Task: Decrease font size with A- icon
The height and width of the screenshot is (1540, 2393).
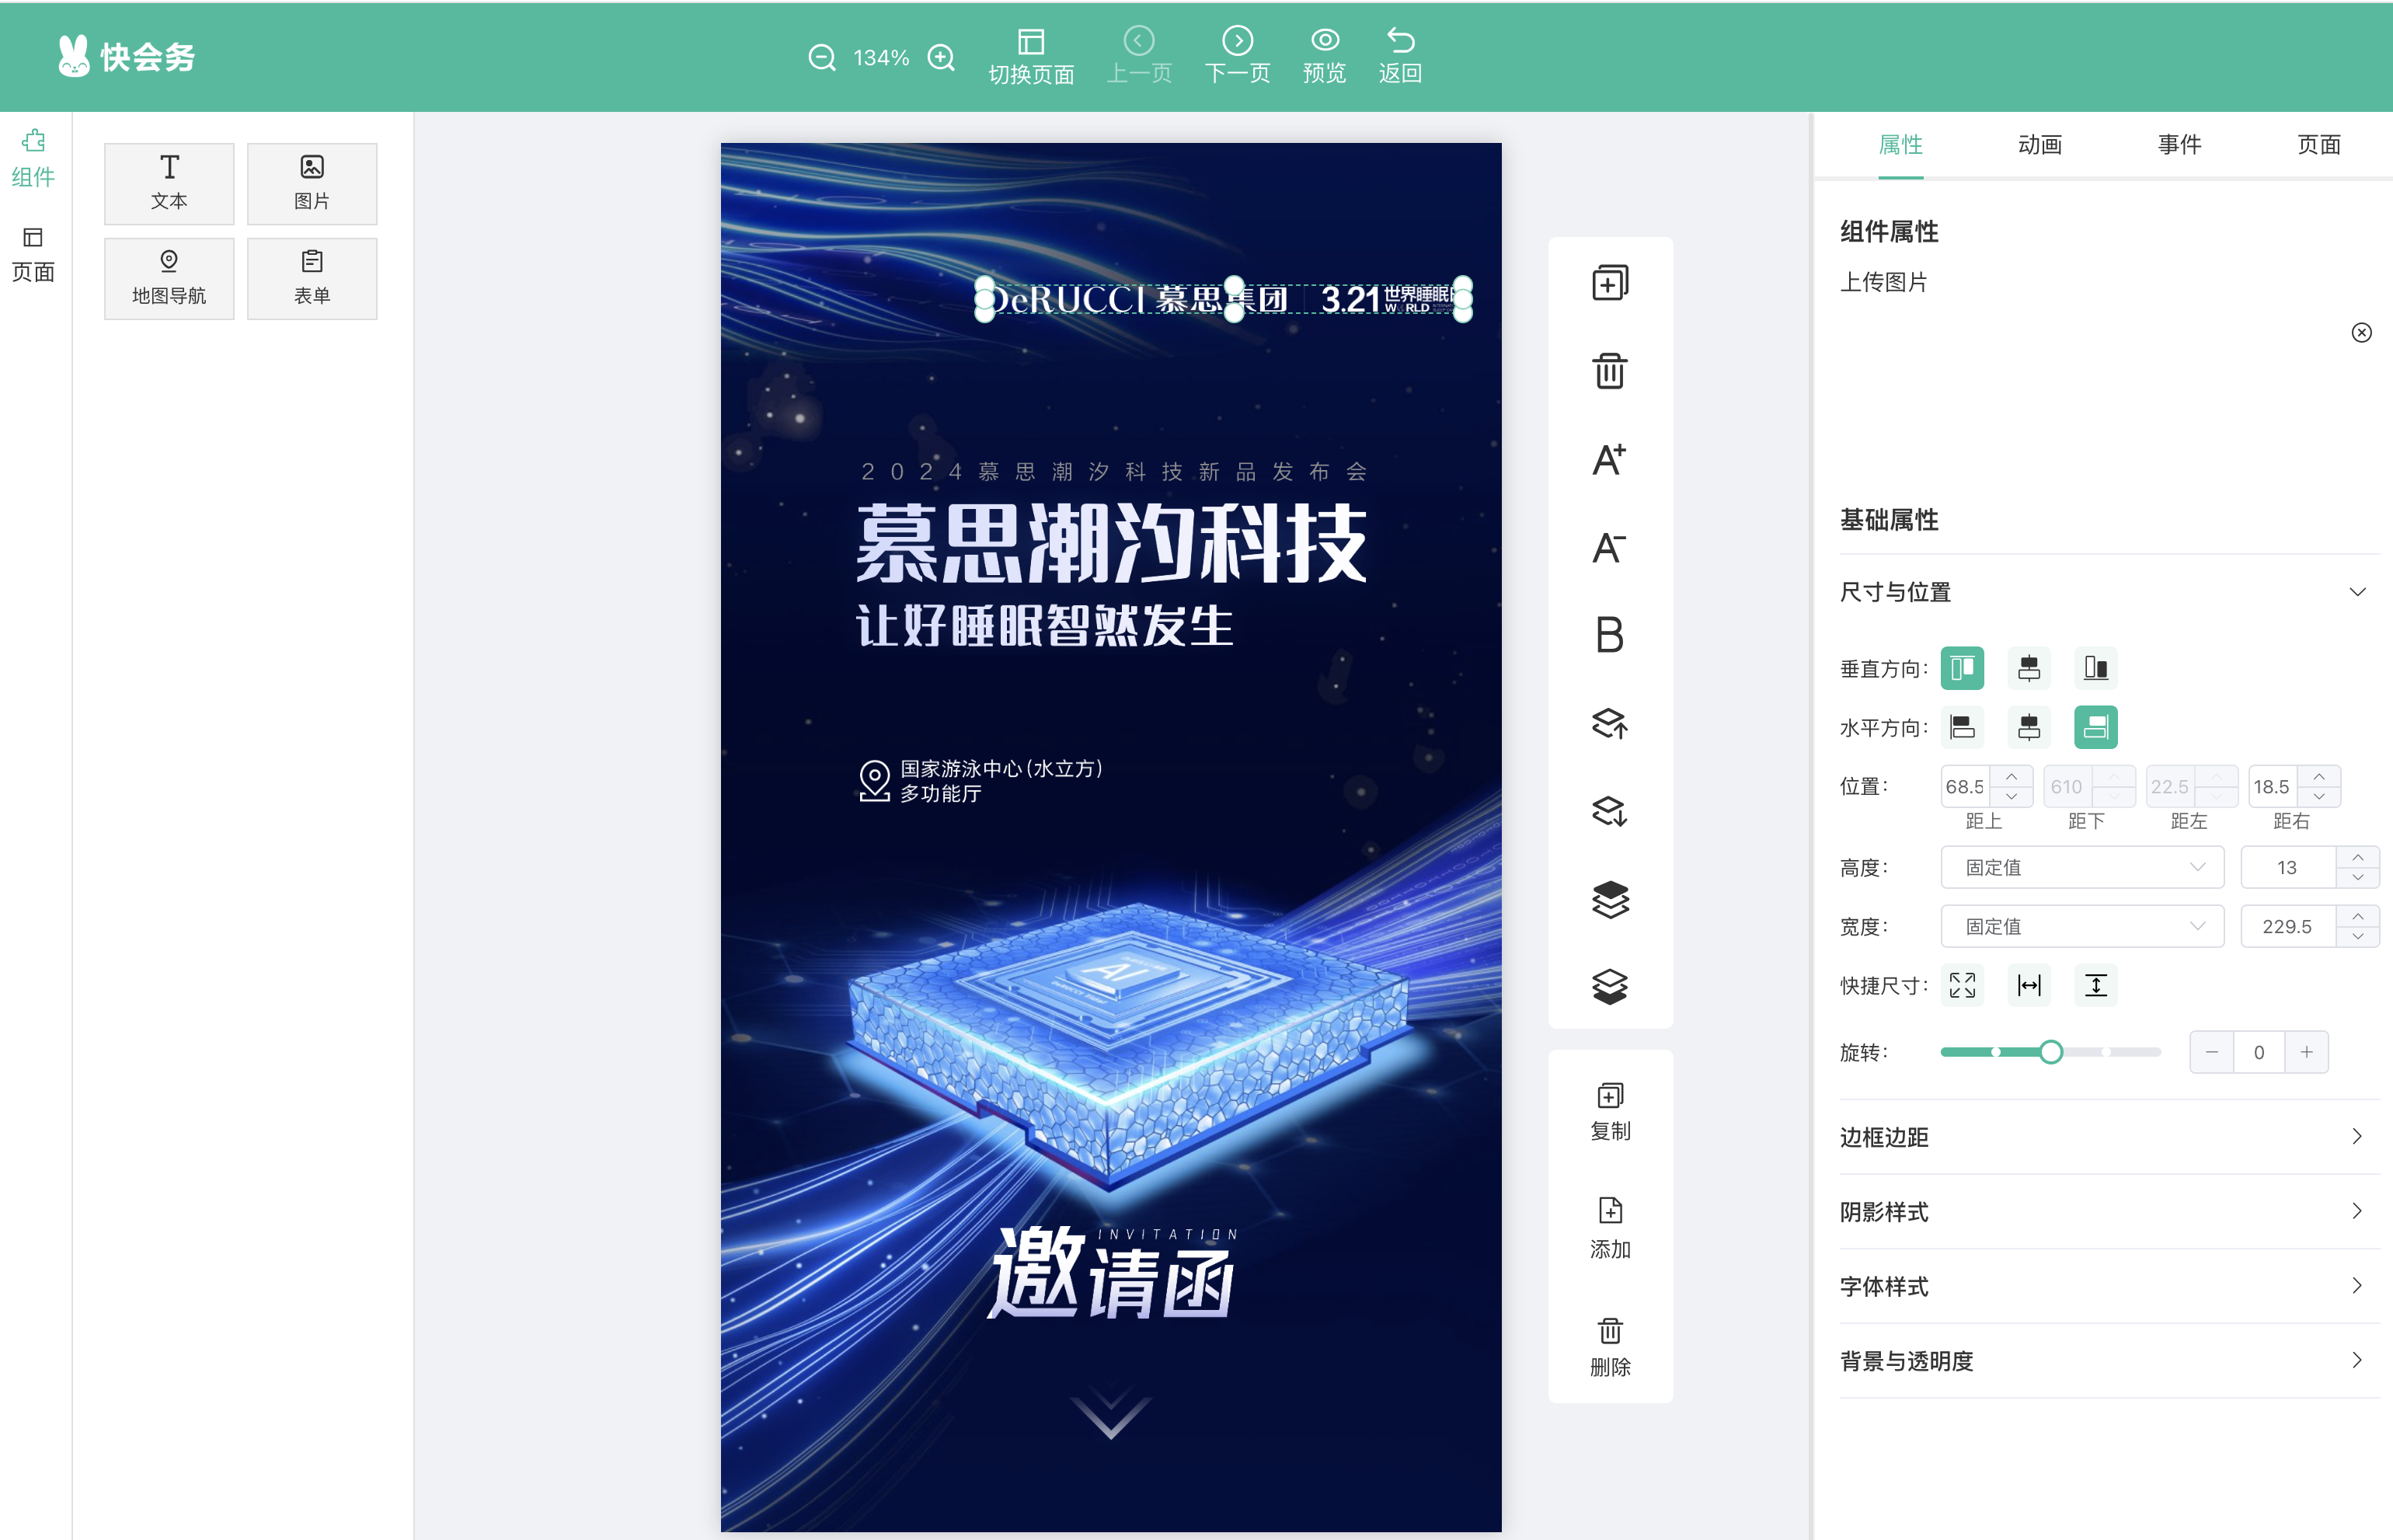Action: click(x=1610, y=547)
